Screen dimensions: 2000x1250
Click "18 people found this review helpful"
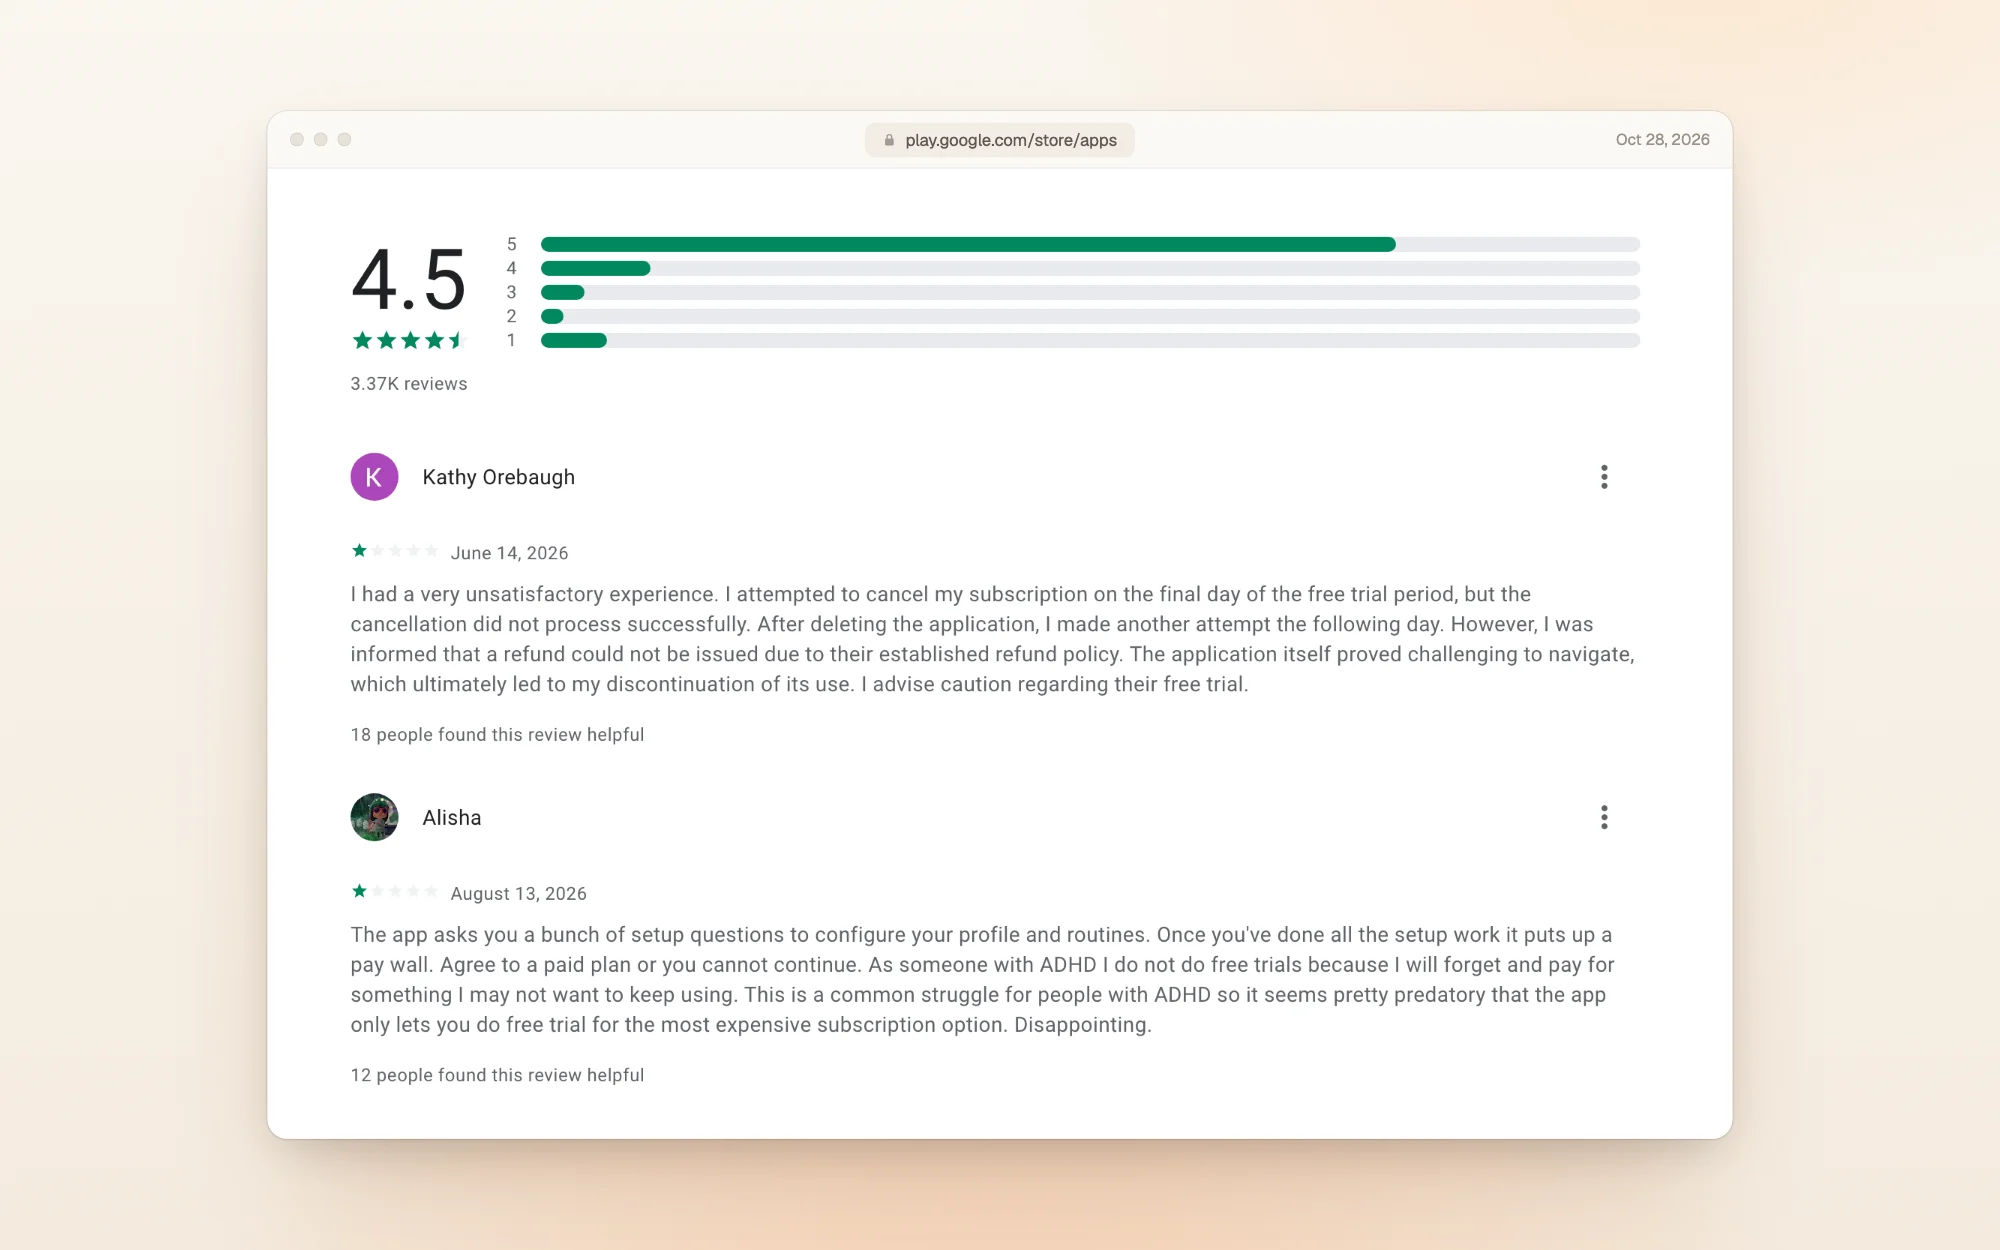tap(497, 735)
